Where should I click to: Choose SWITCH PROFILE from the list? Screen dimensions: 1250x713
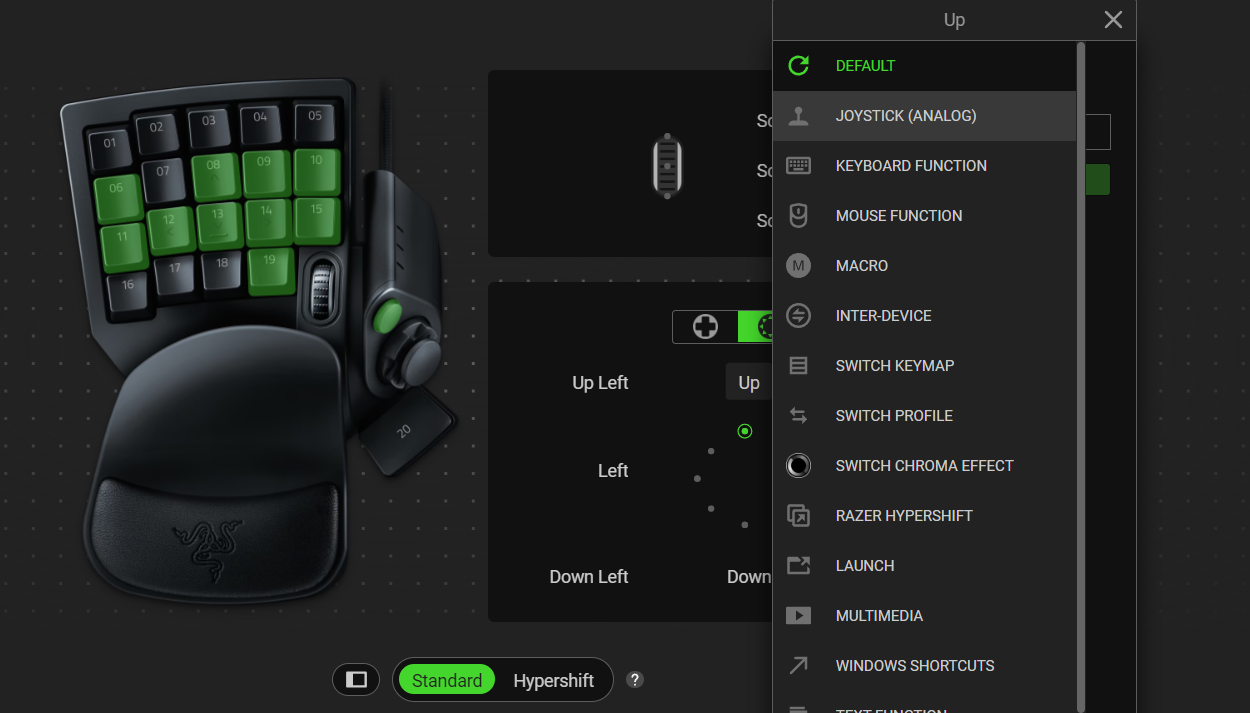tap(925, 416)
